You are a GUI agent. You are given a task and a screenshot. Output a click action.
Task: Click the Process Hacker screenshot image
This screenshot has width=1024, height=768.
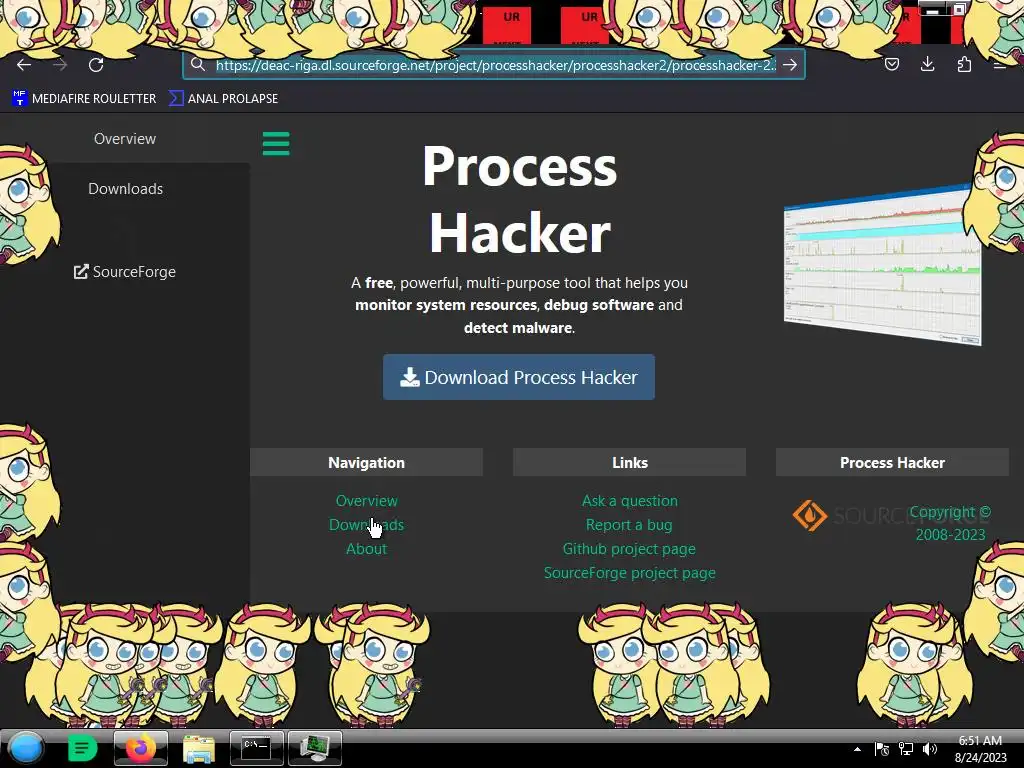(882, 264)
